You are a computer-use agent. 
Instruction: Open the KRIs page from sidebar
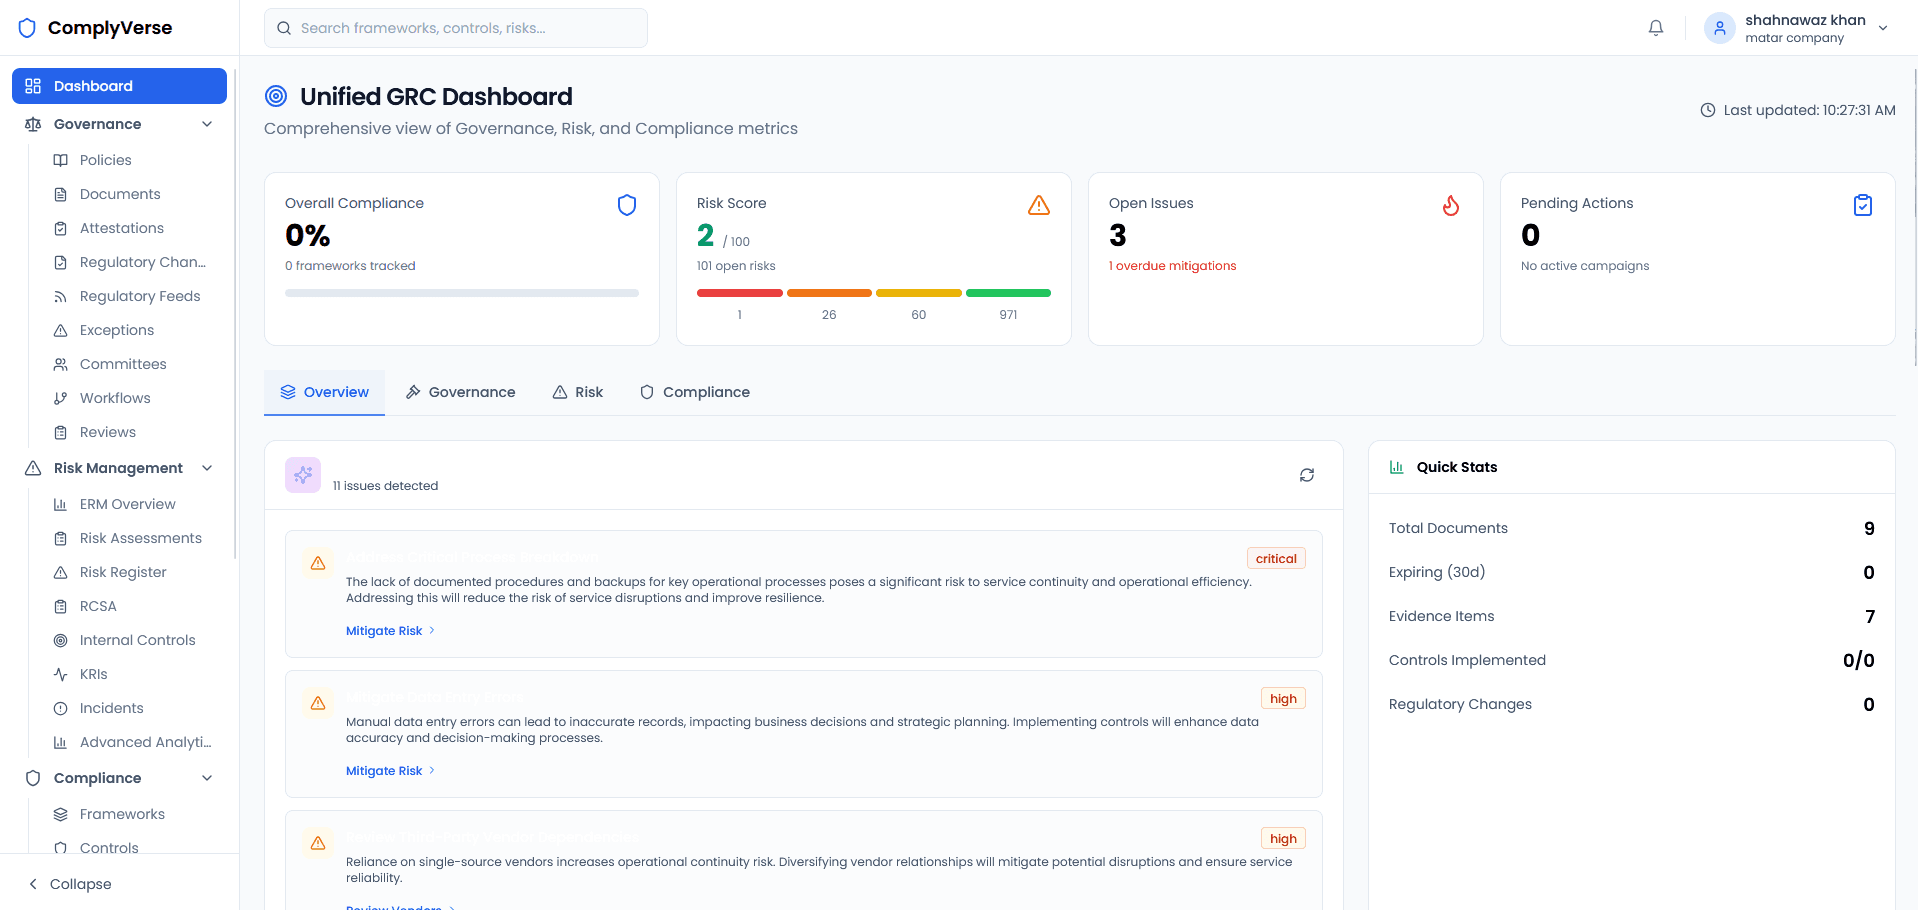click(x=92, y=674)
